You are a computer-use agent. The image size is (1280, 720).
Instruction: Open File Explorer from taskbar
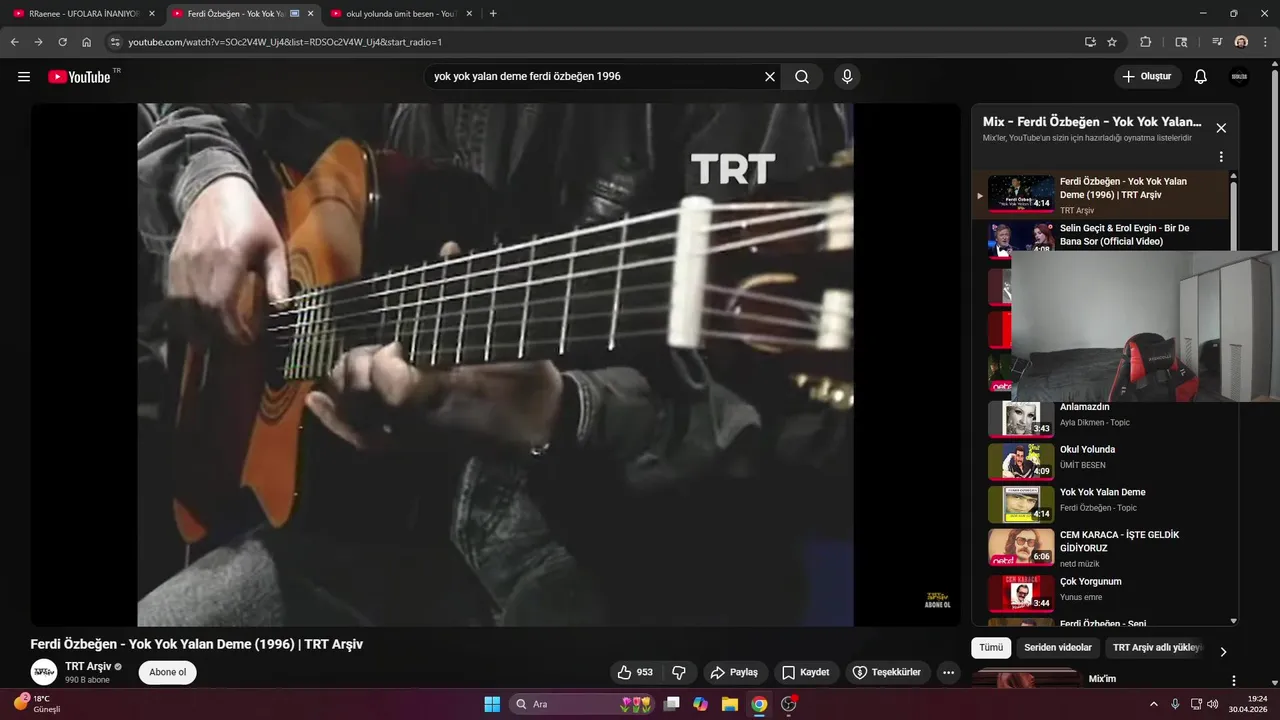(730, 704)
